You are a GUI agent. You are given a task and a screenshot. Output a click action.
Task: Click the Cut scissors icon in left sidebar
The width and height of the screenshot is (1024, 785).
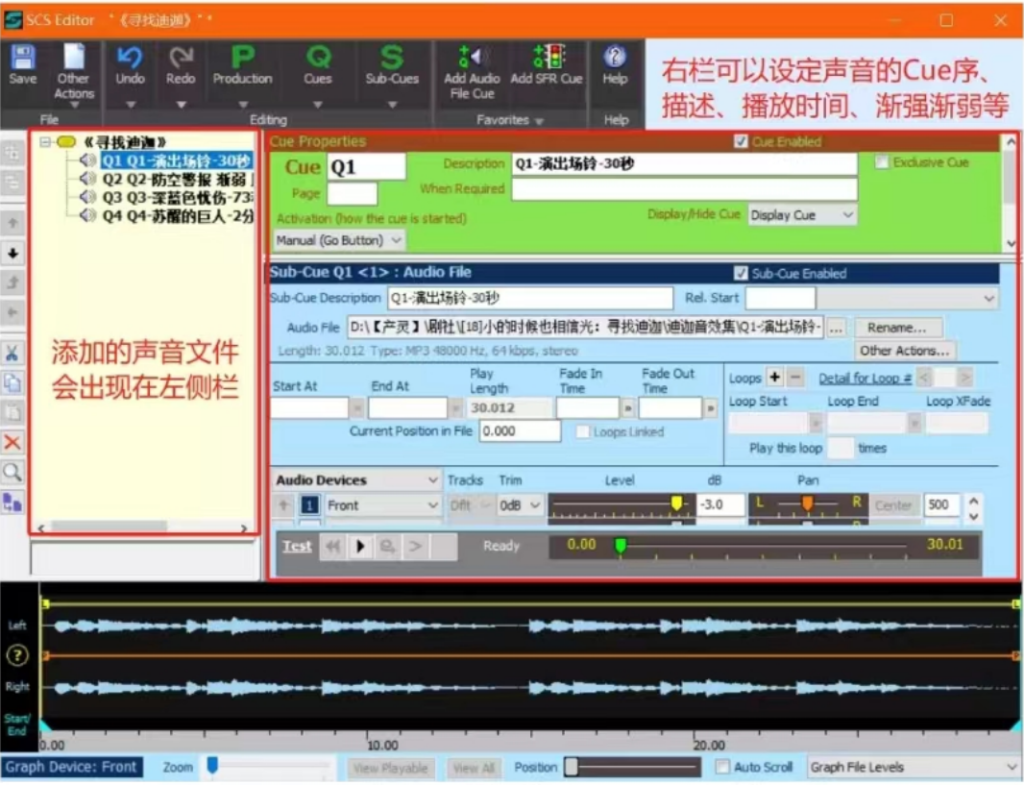click(x=12, y=353)
